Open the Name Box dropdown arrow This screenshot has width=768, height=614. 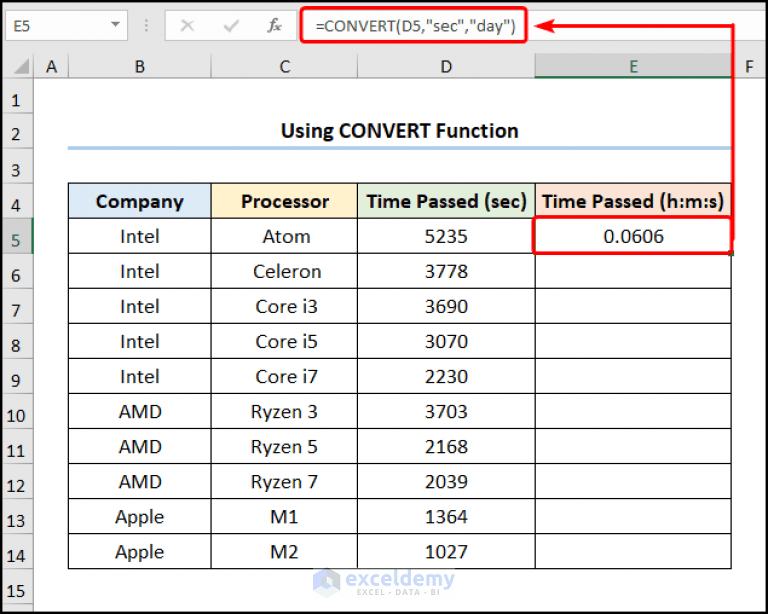pyautogui.click(x=115, y=24)
